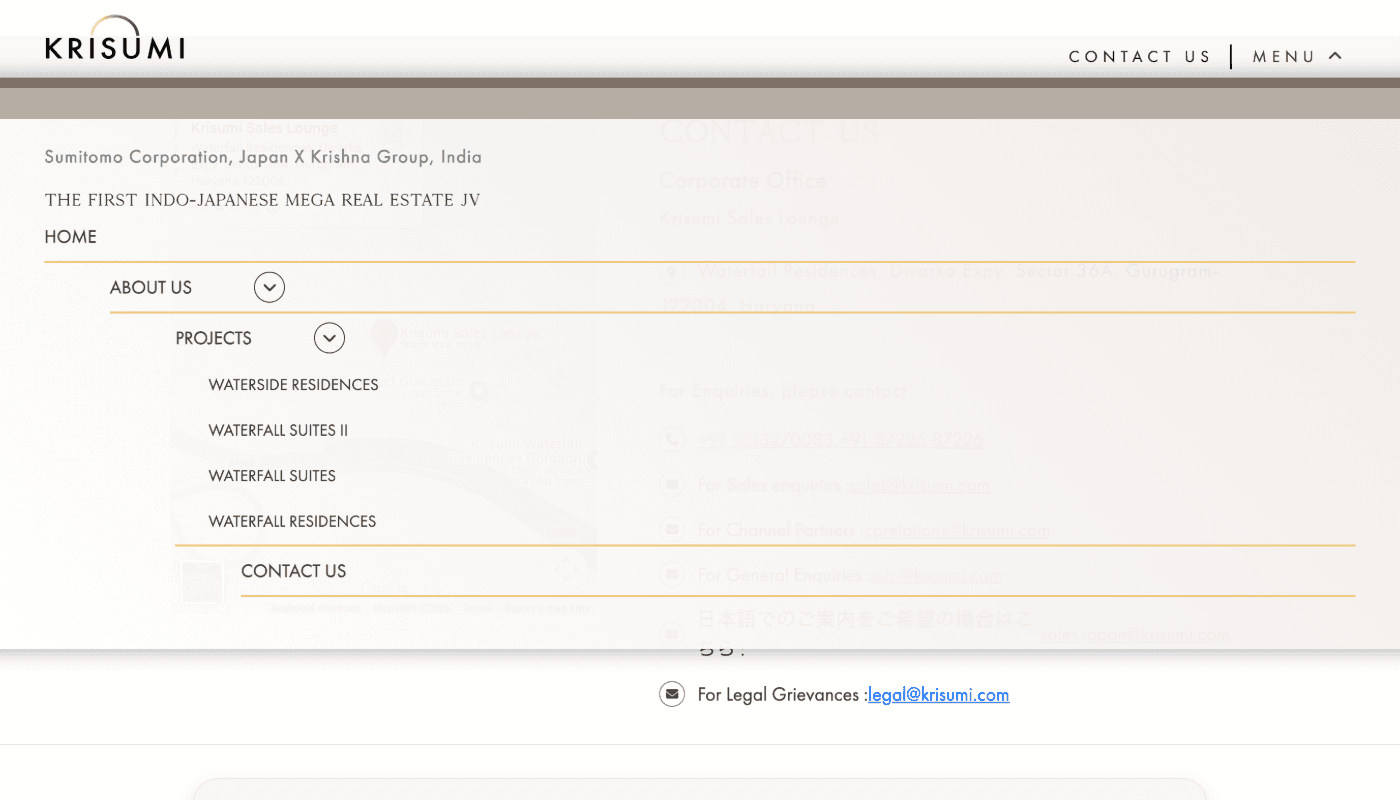Expand the PROJECTS submenu chevron
Screen dimensions: 1400x800
[329, 338]
